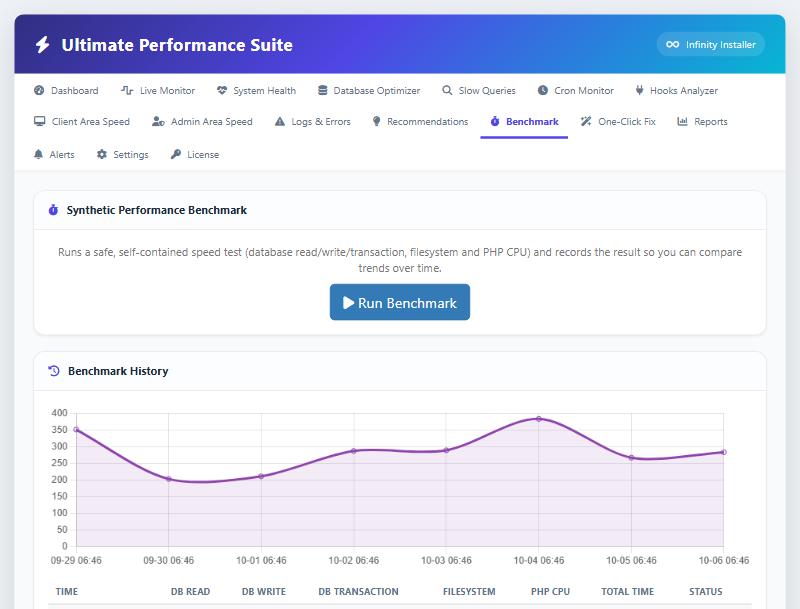
Task: Open the Alerts tab
Action: (x=54, y=154)
